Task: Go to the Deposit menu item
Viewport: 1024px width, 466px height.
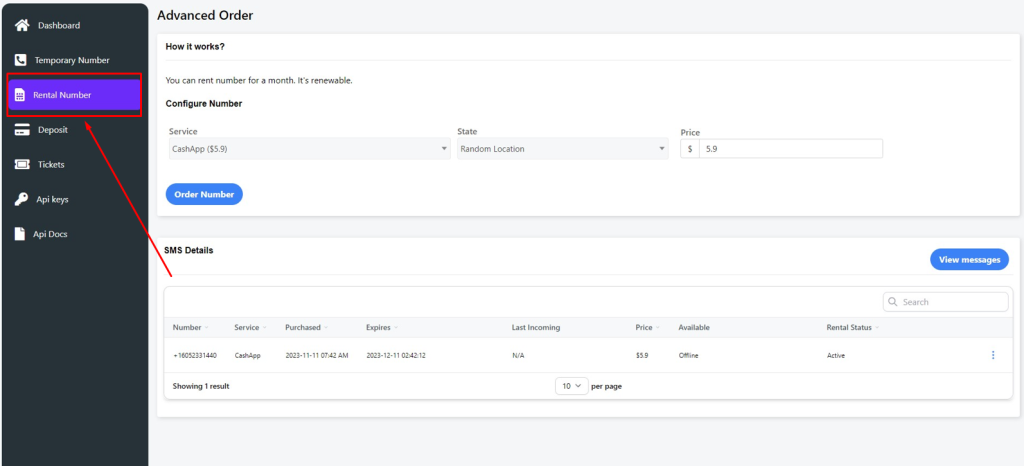Action: coord(52,129)
